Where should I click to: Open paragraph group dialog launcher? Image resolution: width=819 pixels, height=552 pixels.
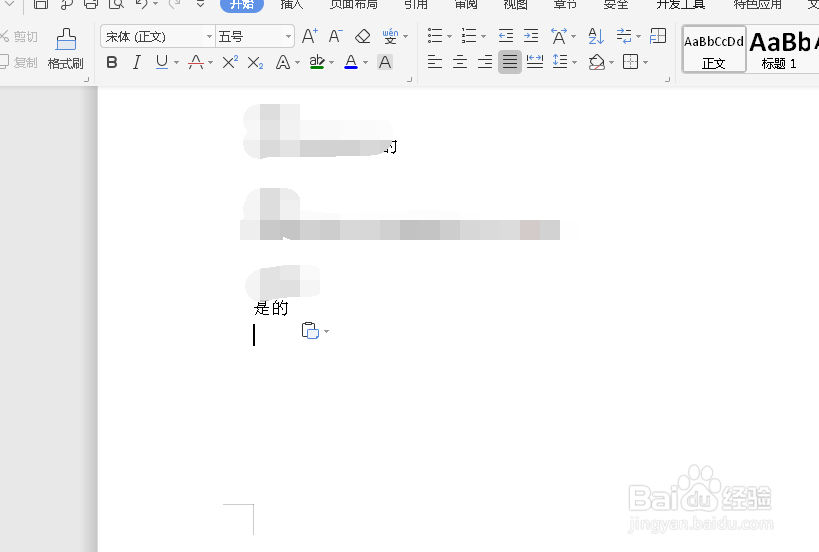[x=667, y=80]
